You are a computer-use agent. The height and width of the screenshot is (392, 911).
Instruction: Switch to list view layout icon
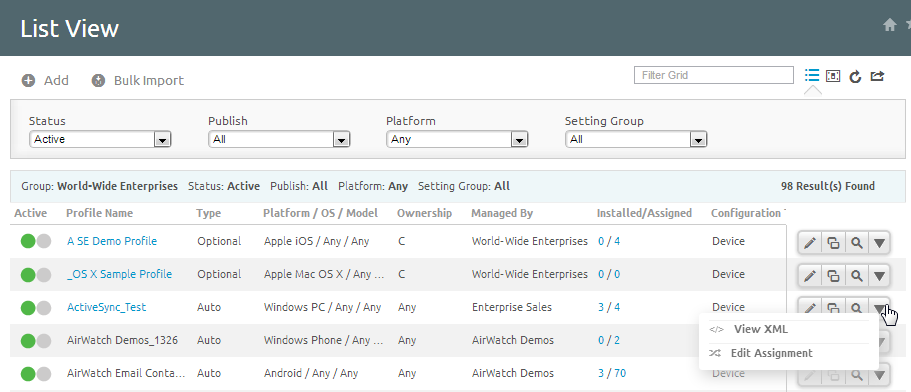pyautogui.click(x=812, y=75)
